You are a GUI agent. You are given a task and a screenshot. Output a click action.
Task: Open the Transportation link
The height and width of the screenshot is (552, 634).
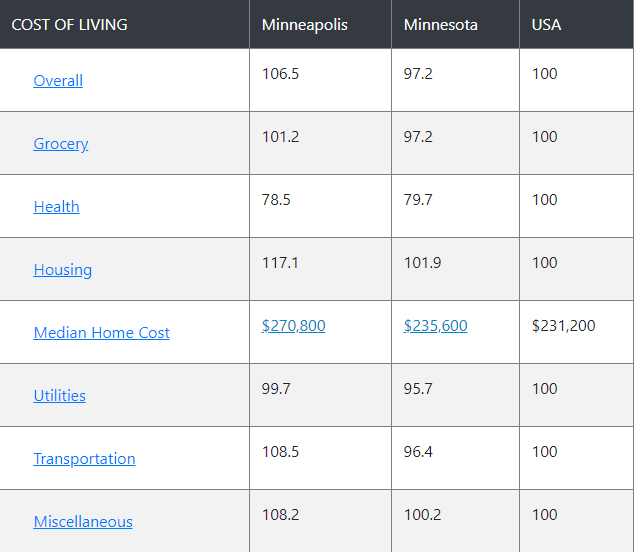pyautogui.click(x=84, y=459)
